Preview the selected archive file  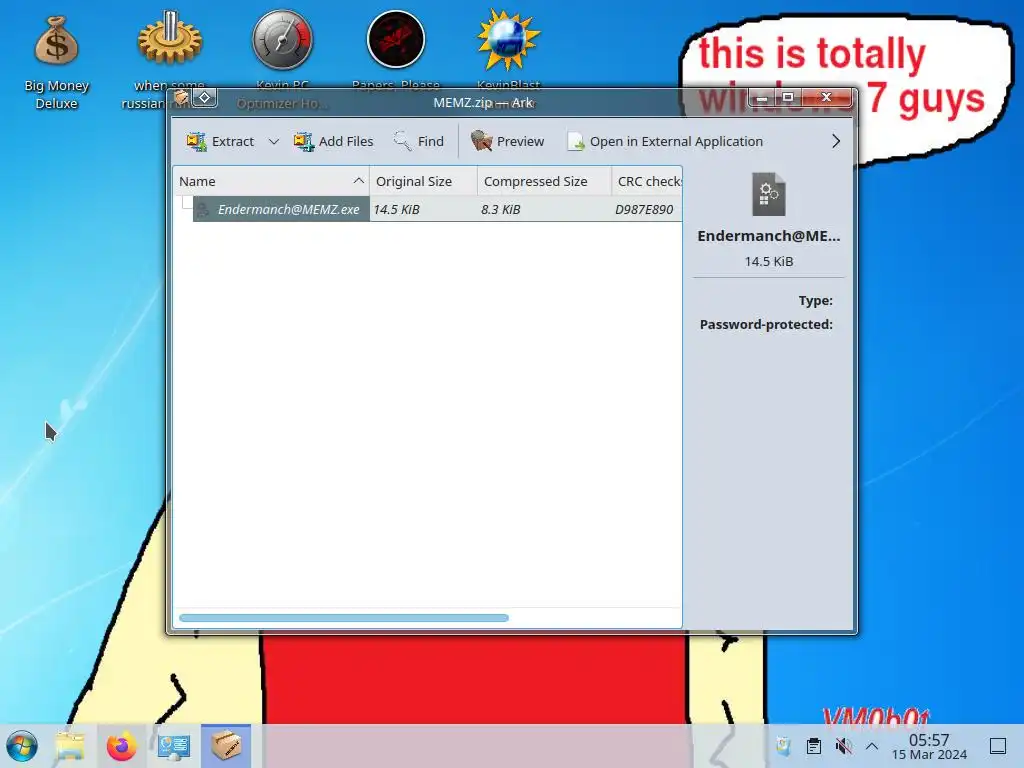pos(507,141)
